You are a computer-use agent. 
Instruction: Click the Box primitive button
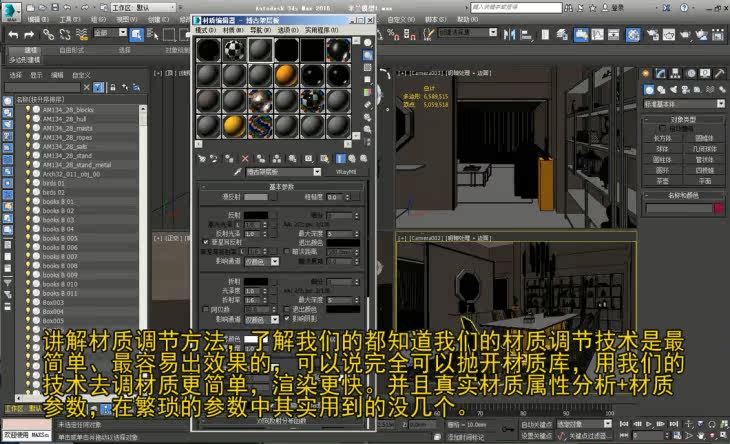[x=662, y=138]
